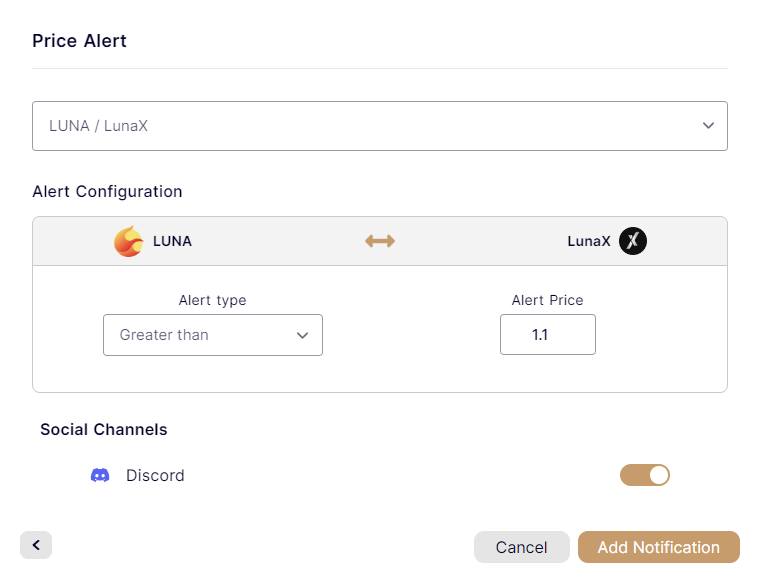
Task: Click the Add Notification button
Action: click(658, 547)
